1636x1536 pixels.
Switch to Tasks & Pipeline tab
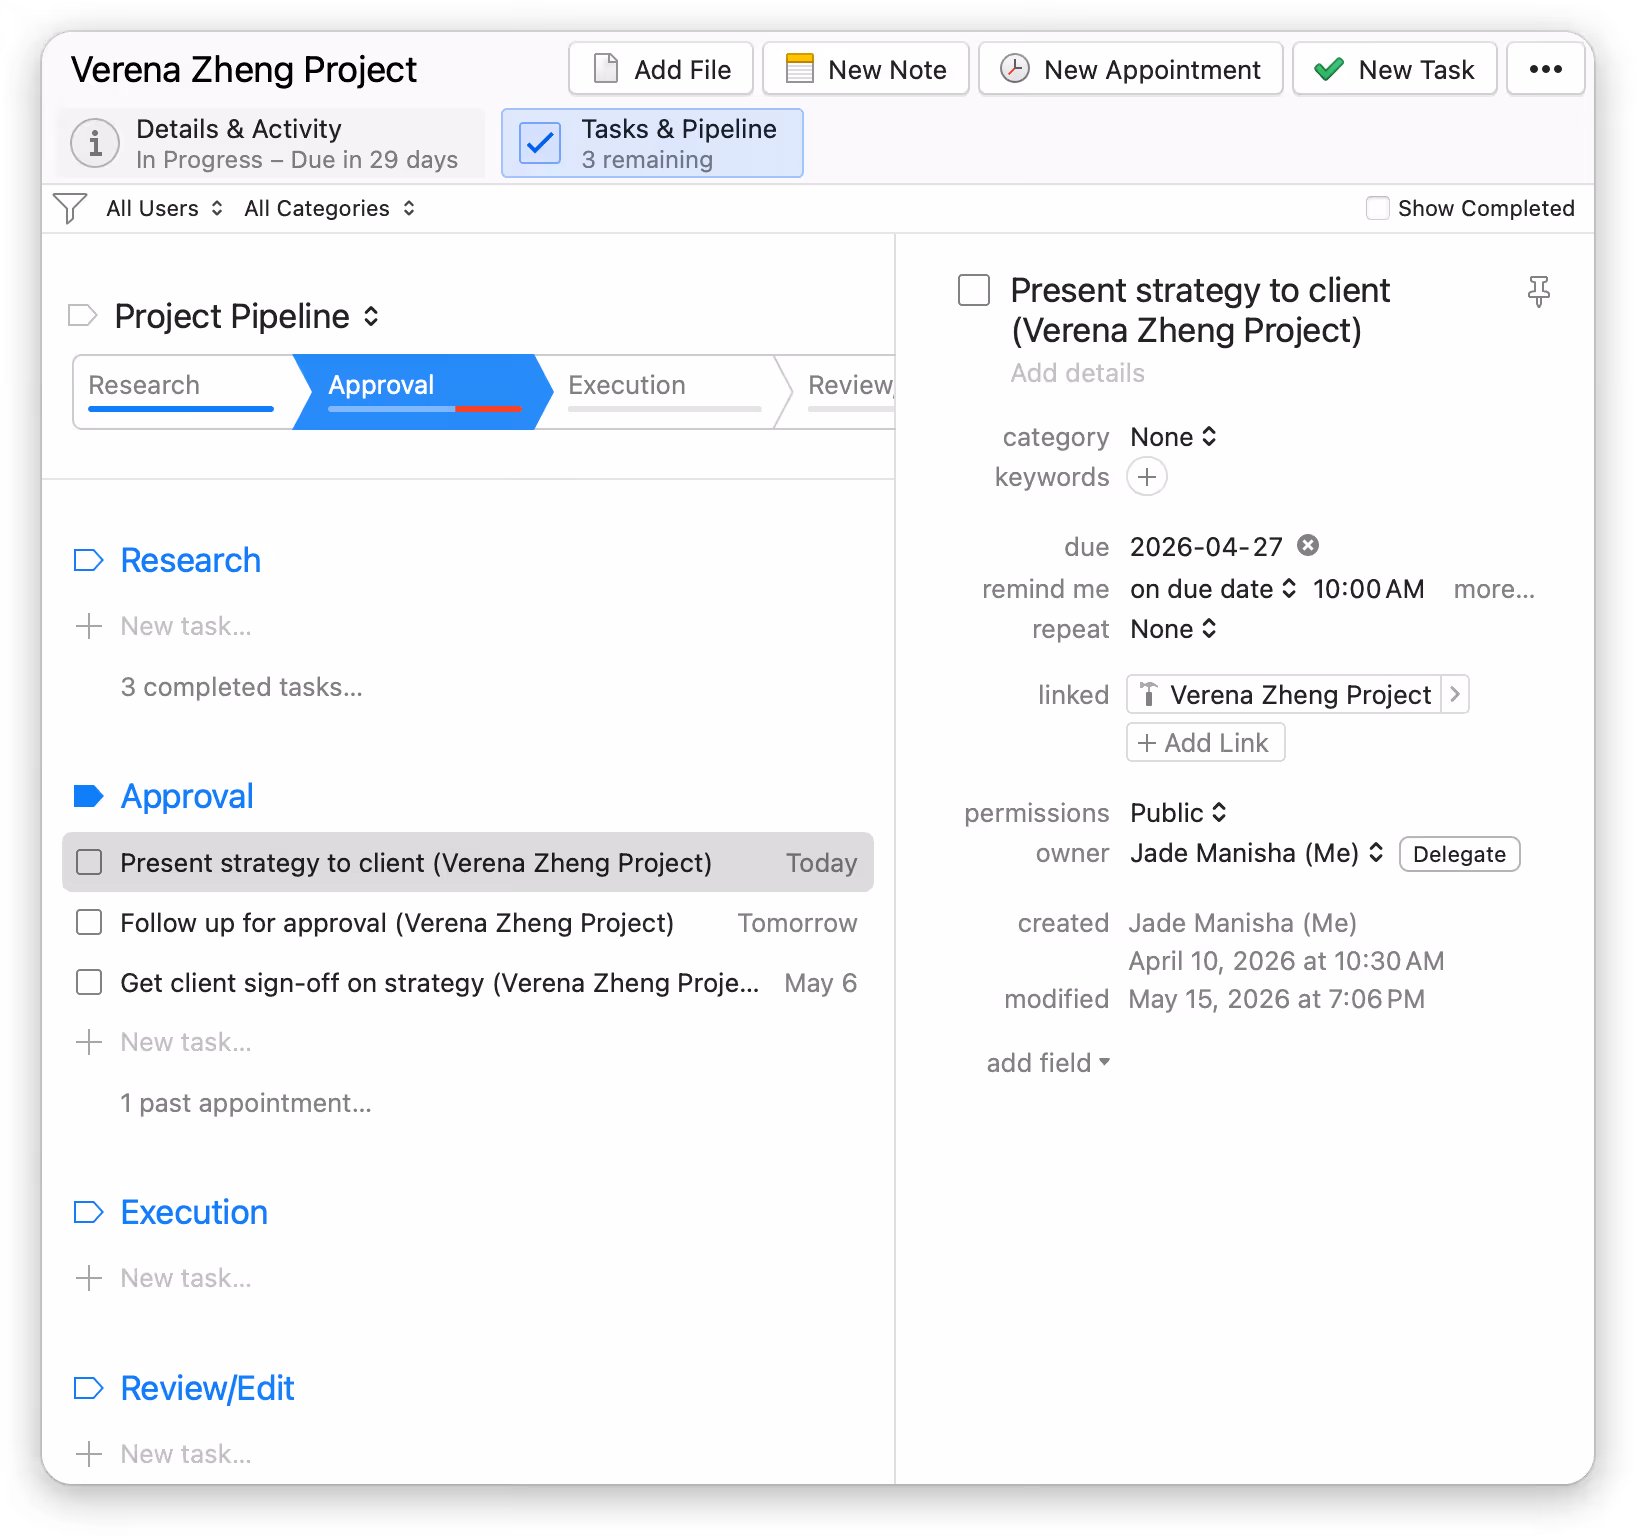point(652,143)
